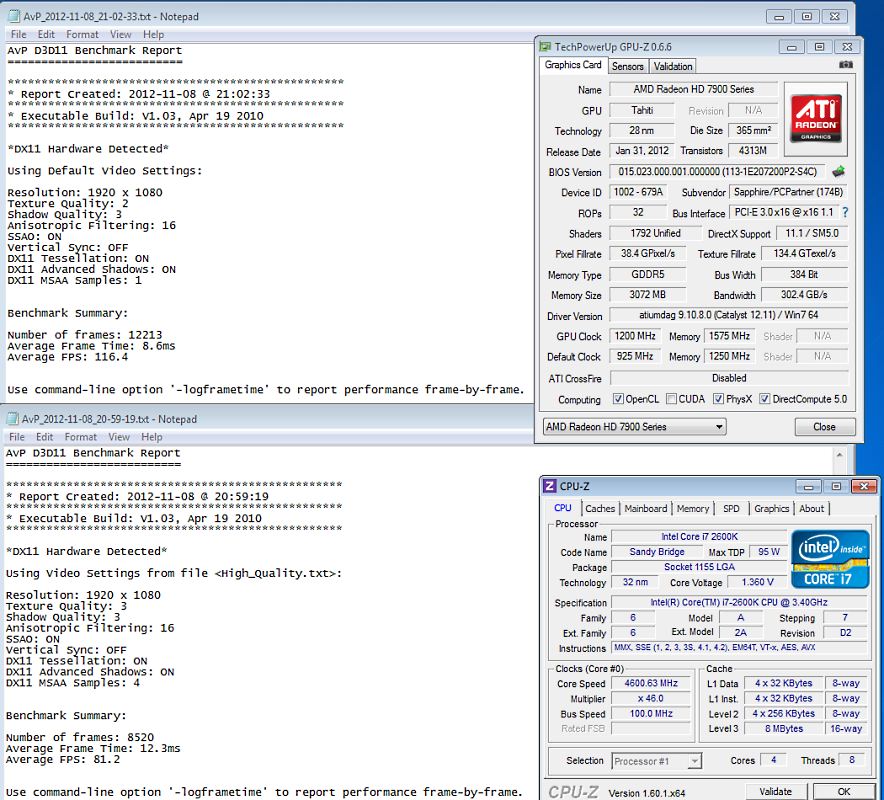The width and height of the screenshot is (884, 800).
Task: Click the Instructions list field in CPU-Z
Action: click(739, 648)
